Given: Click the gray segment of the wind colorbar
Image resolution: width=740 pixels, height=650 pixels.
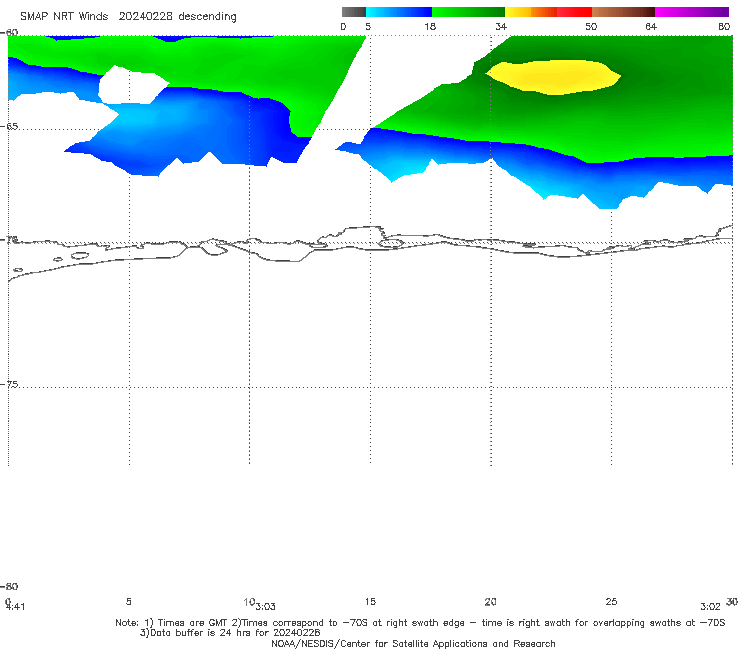Looking at the screenshot, I should 353,12.
